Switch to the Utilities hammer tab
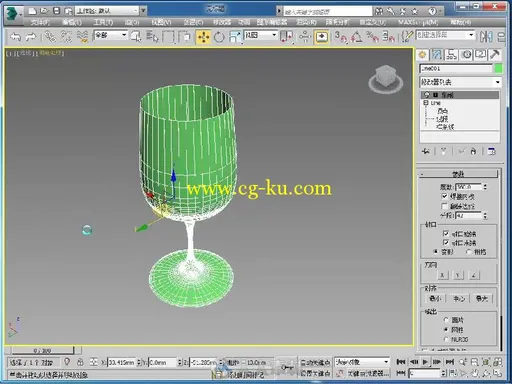The height and width of the screenshot is (384, 512). tap(495, 55)
